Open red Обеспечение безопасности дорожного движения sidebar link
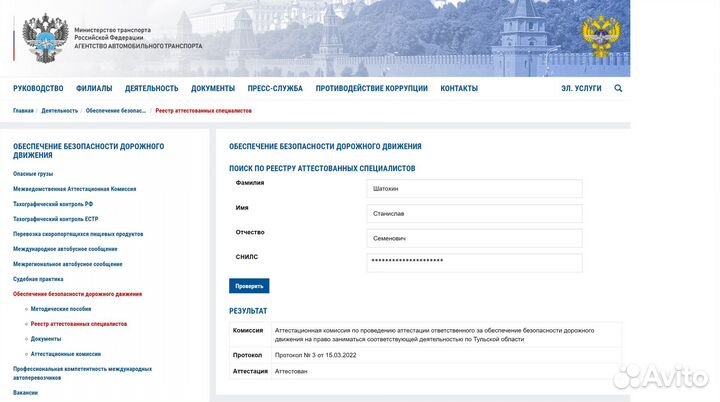720x402 pixels. [77, 294]
